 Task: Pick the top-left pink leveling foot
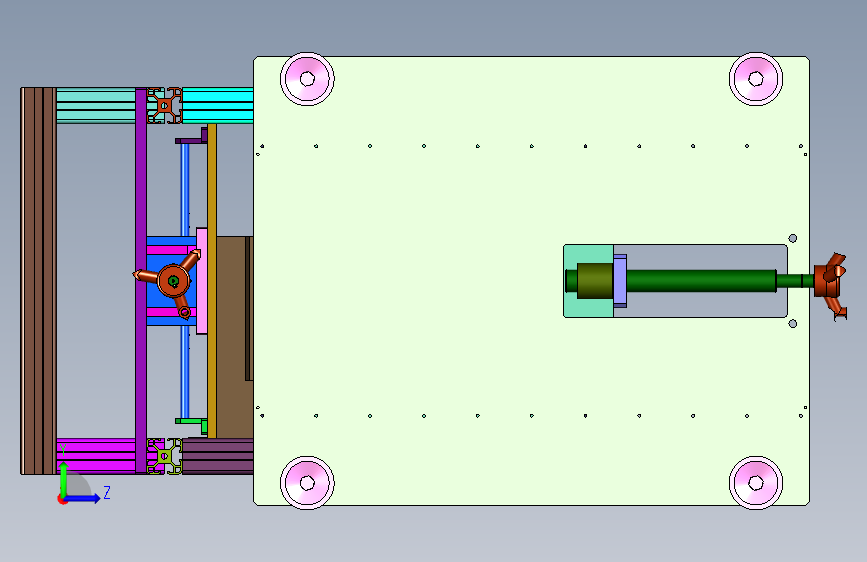click(x=307, y=79)
